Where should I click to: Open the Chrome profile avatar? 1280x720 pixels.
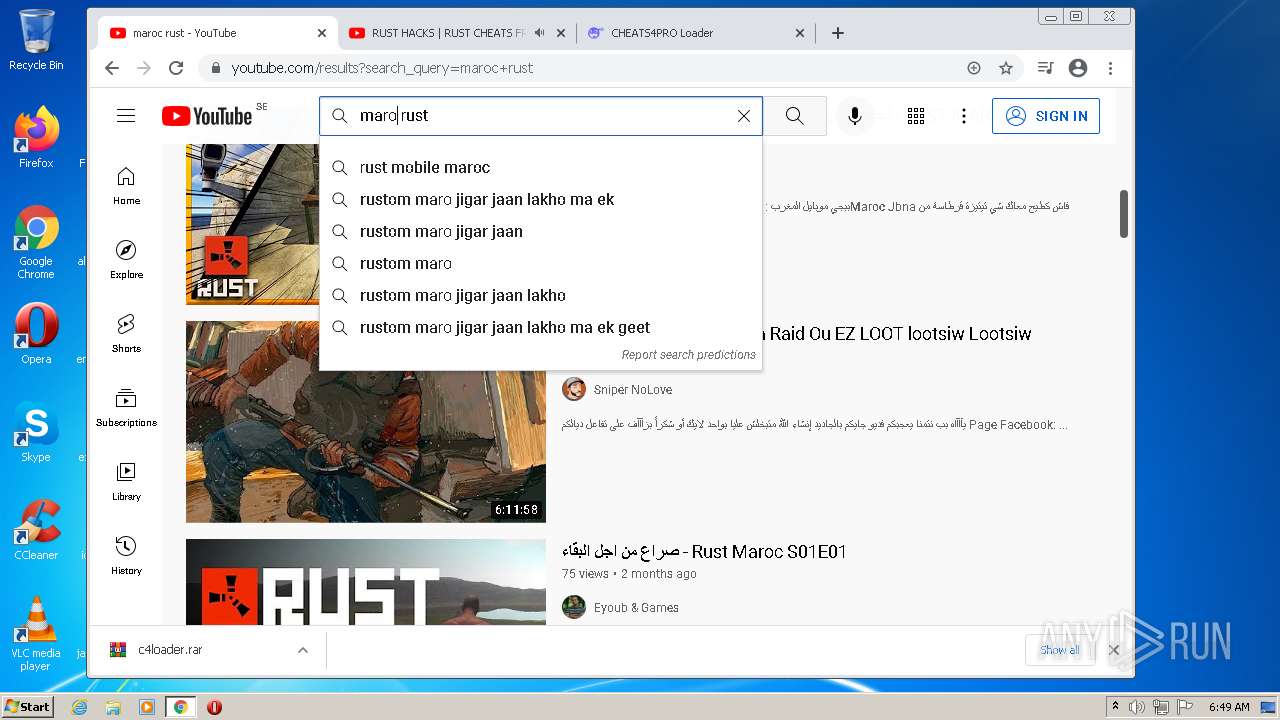(1078, 68)
